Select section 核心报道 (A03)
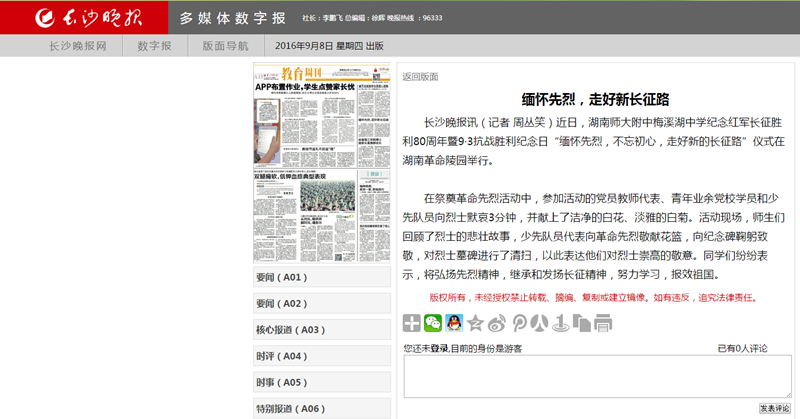The width and height of the screenshot is (800, 419). click(322, 330)
